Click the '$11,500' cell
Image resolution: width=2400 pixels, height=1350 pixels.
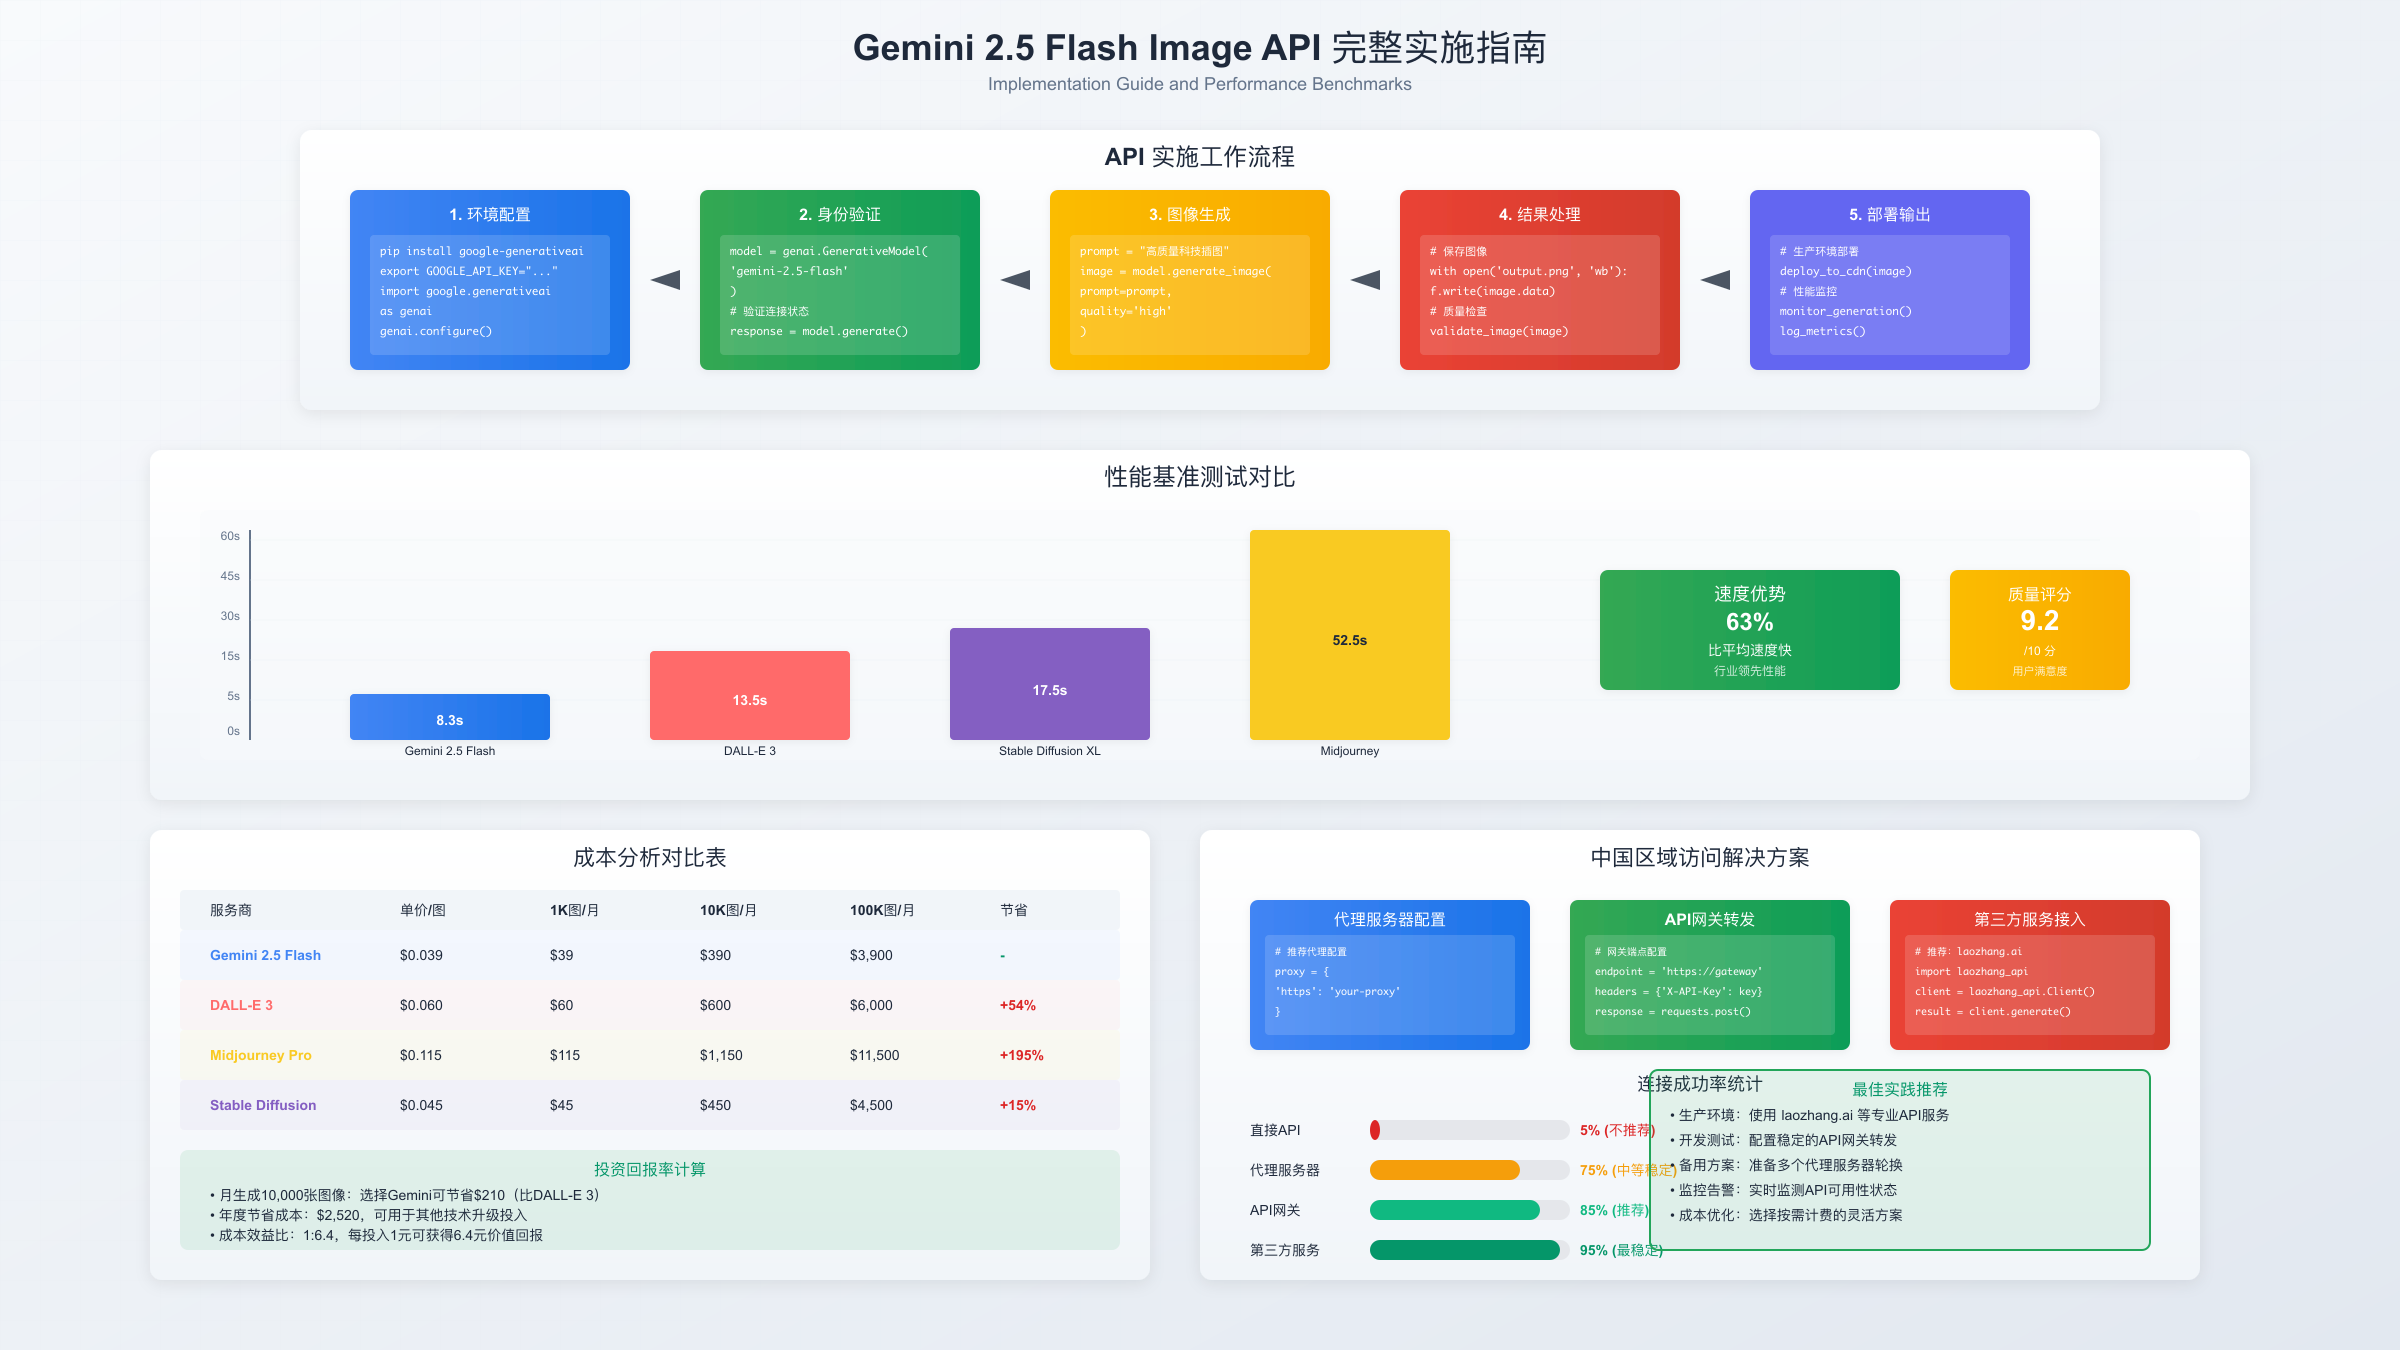(x=874, y=1055)
